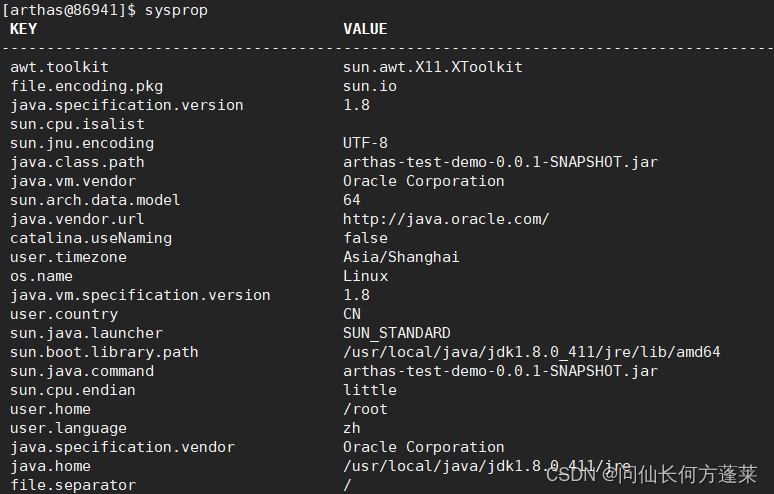Click the 'VALUE' column header
Image resolution: width=774 pixels, height=494 pixels.
pyautogui.click(x=365, y=29)
